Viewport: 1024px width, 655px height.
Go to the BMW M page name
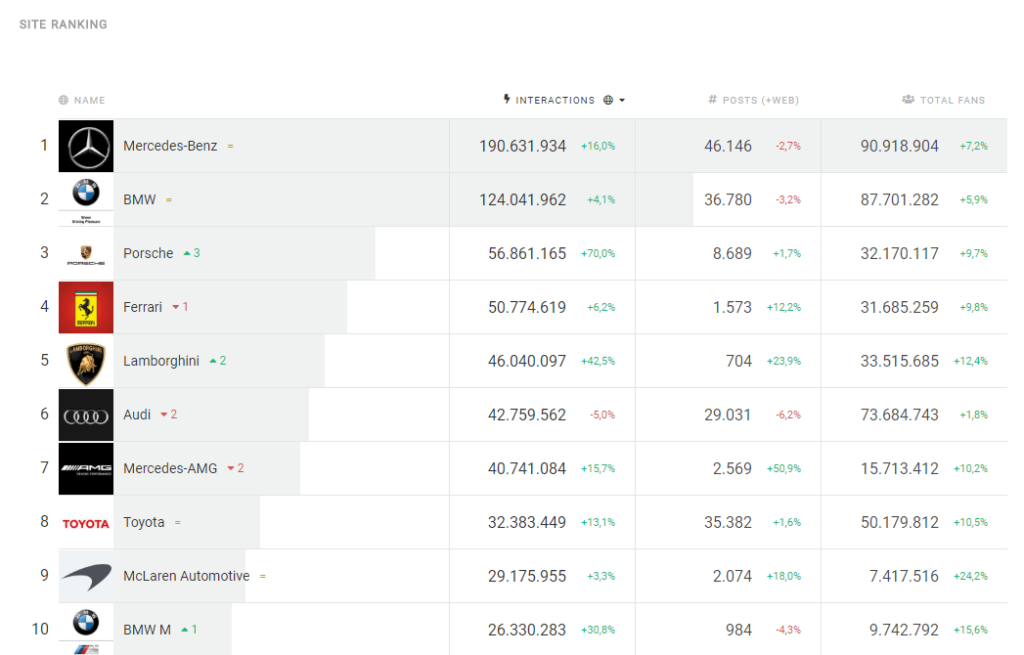coord(147,630)
